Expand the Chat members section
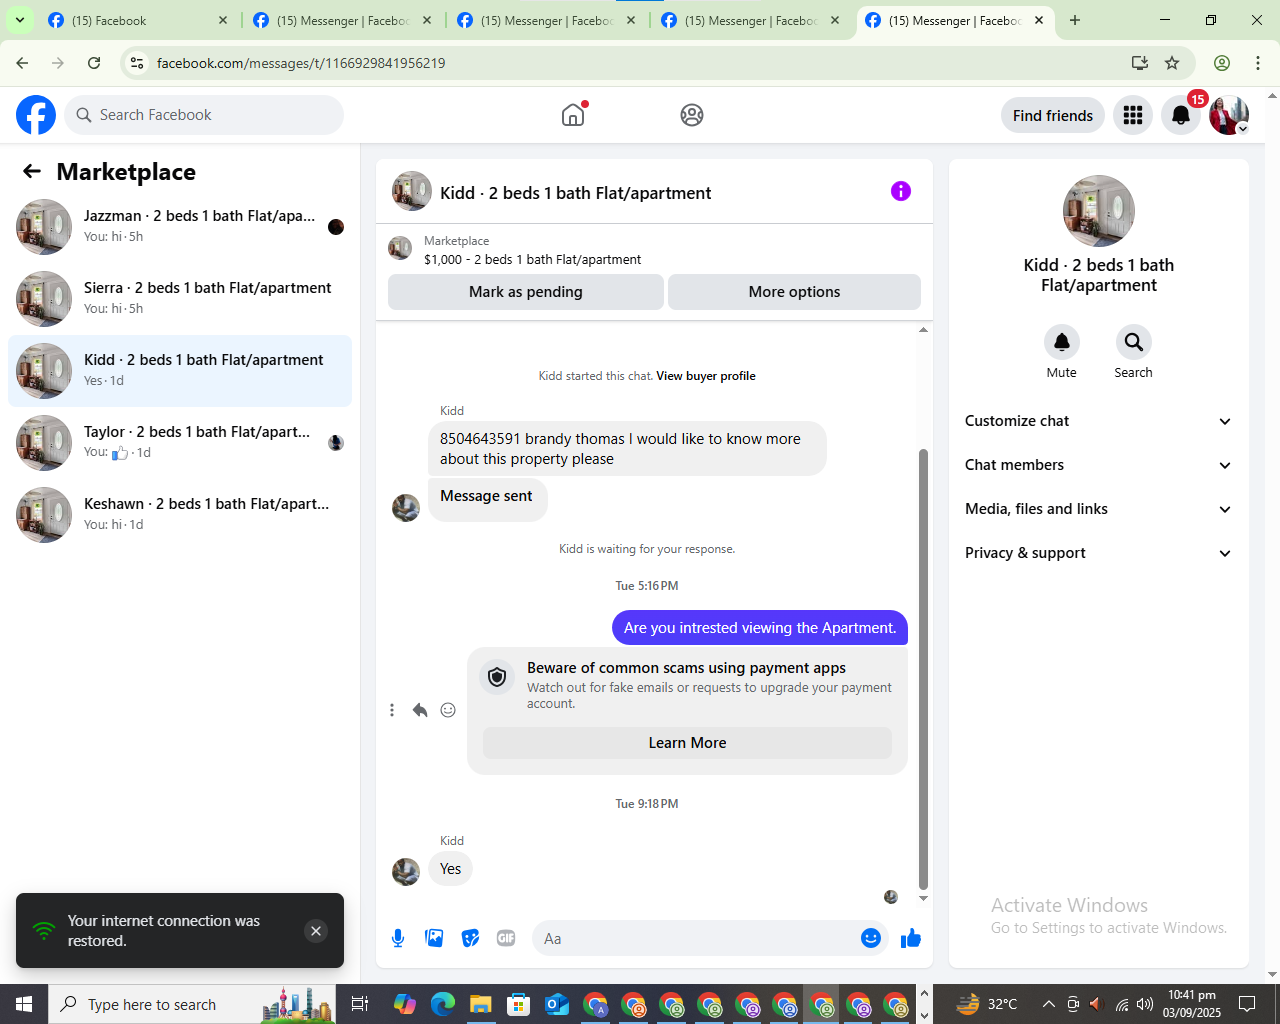Viewport: 1280px width, 1024px height. (x=1099, y=465)
